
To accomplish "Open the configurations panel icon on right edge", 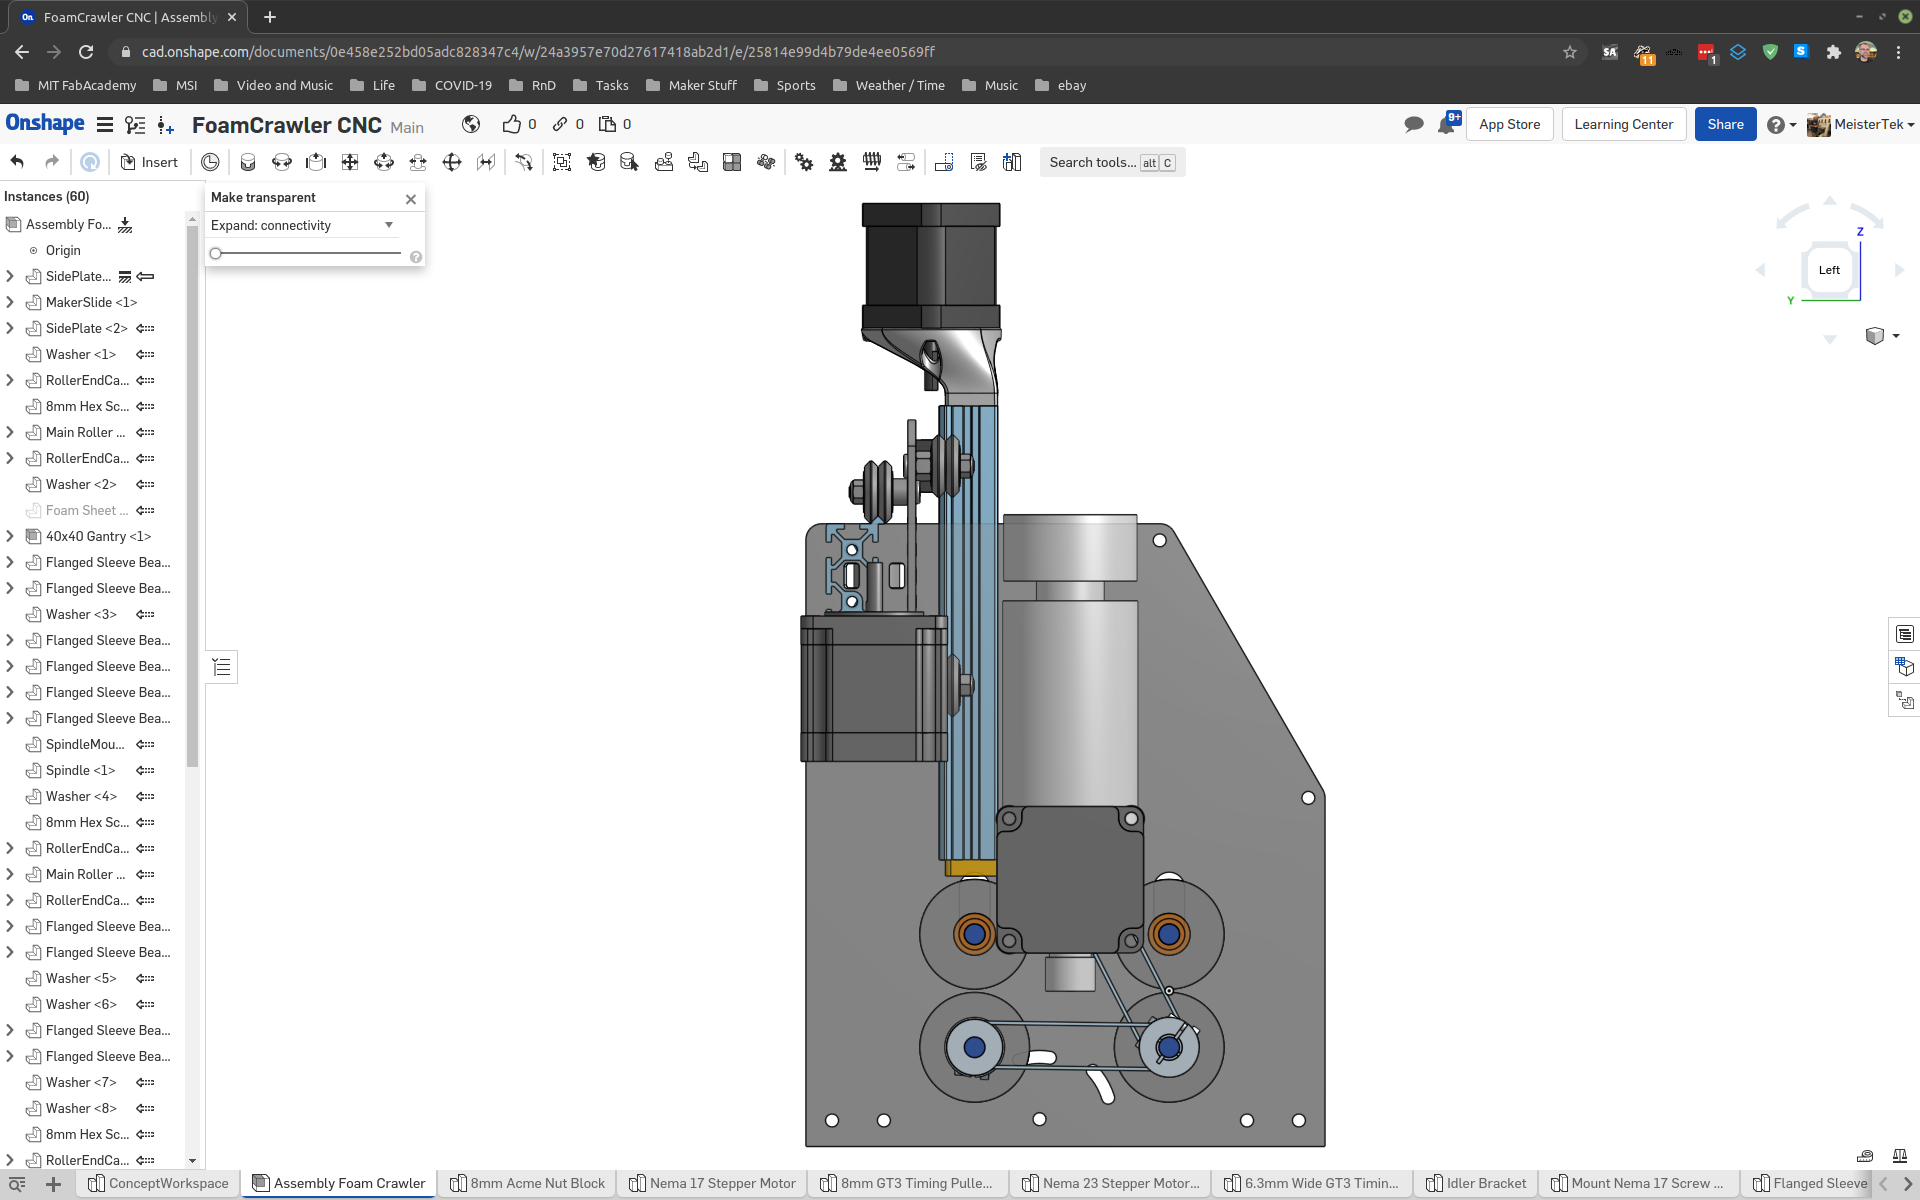I will (1904, 667).
